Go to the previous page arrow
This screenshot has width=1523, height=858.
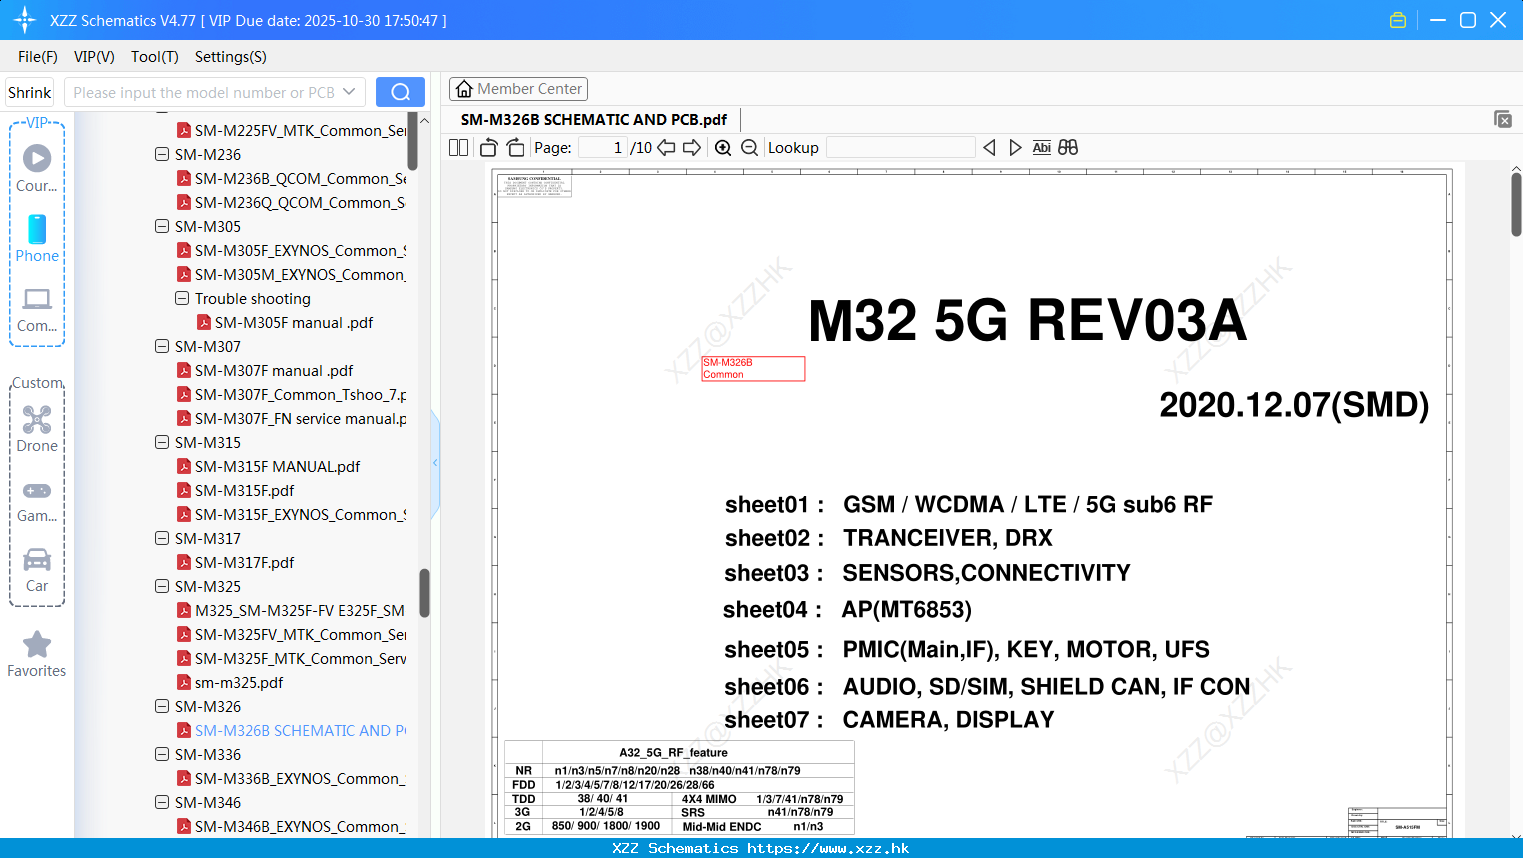[x=666, y=148]
